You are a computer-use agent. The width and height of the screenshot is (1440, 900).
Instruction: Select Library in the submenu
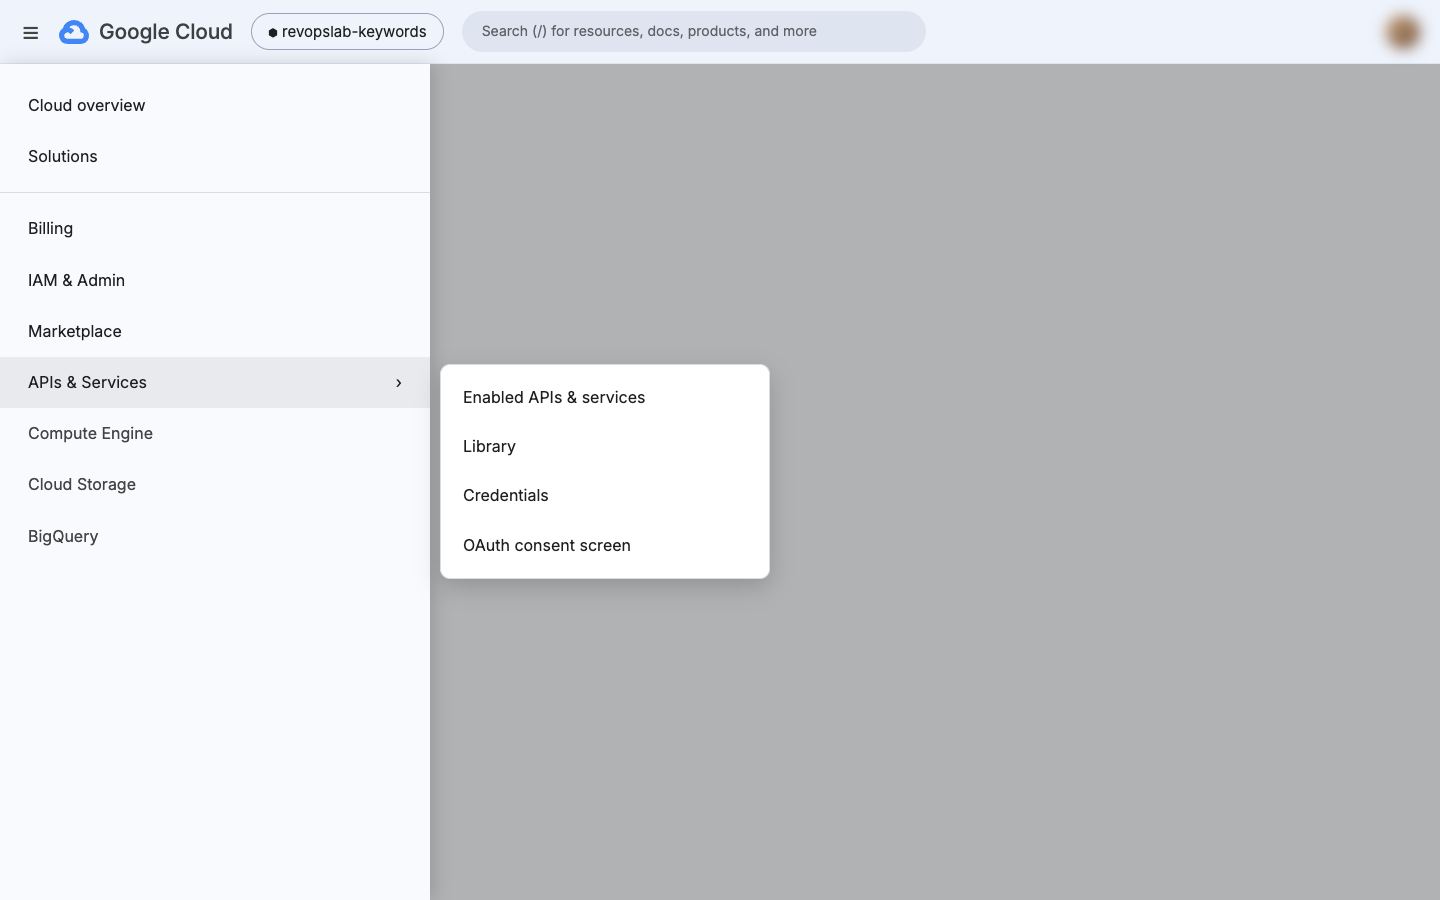[605, 446]
